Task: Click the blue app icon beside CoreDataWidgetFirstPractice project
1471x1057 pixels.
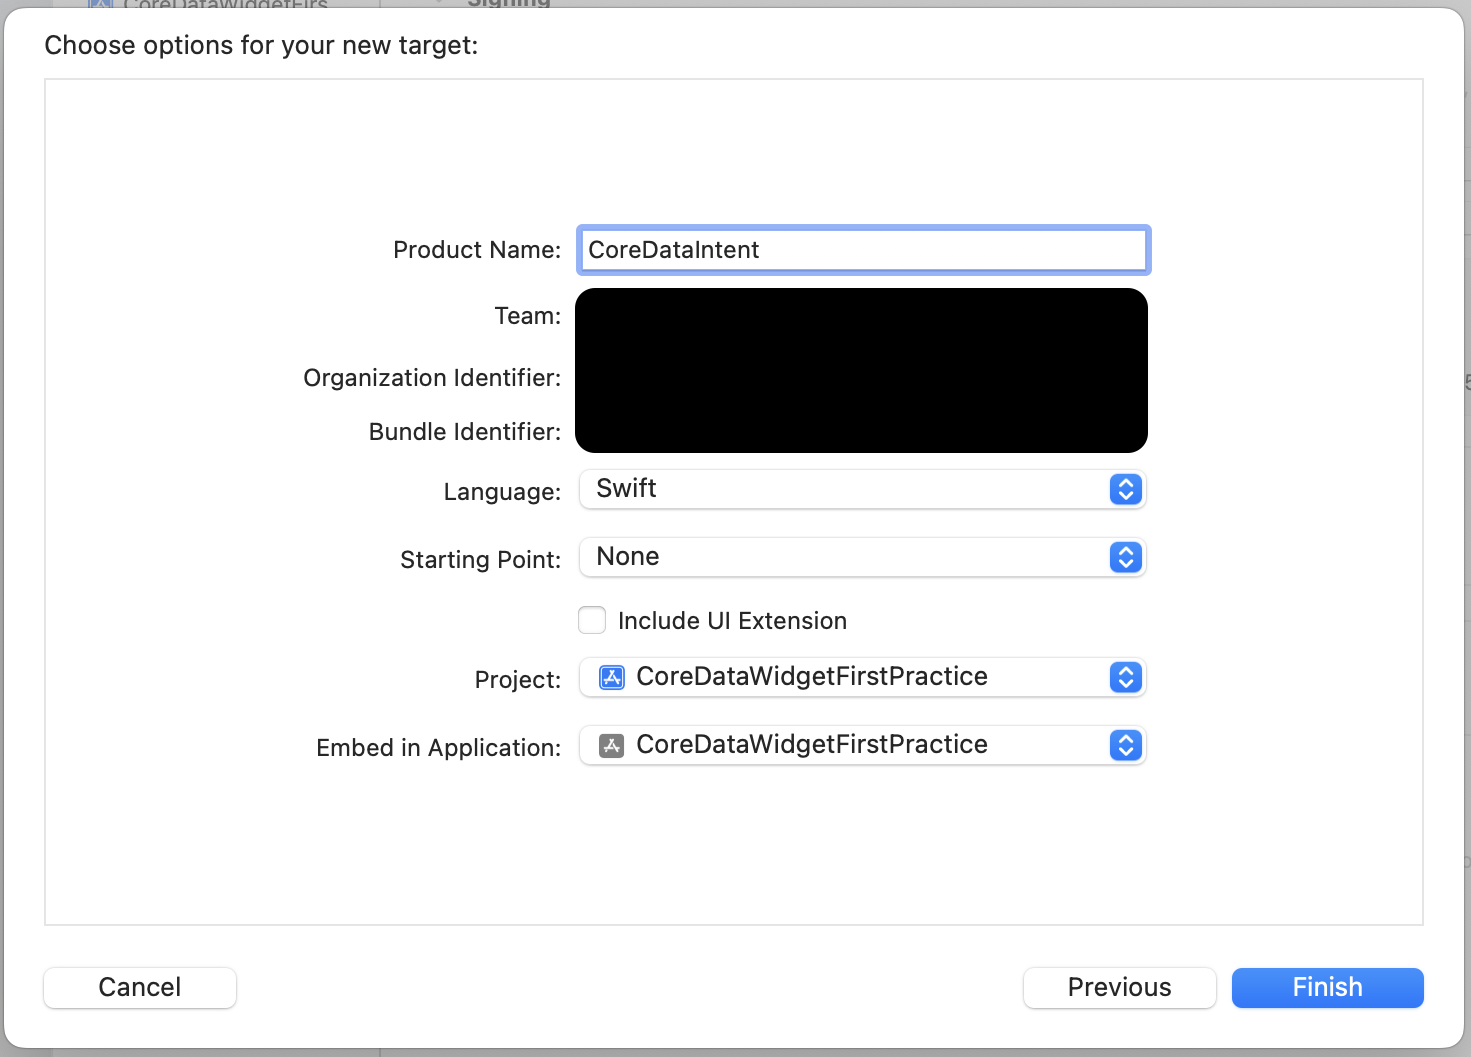Action: pos(610,677)
